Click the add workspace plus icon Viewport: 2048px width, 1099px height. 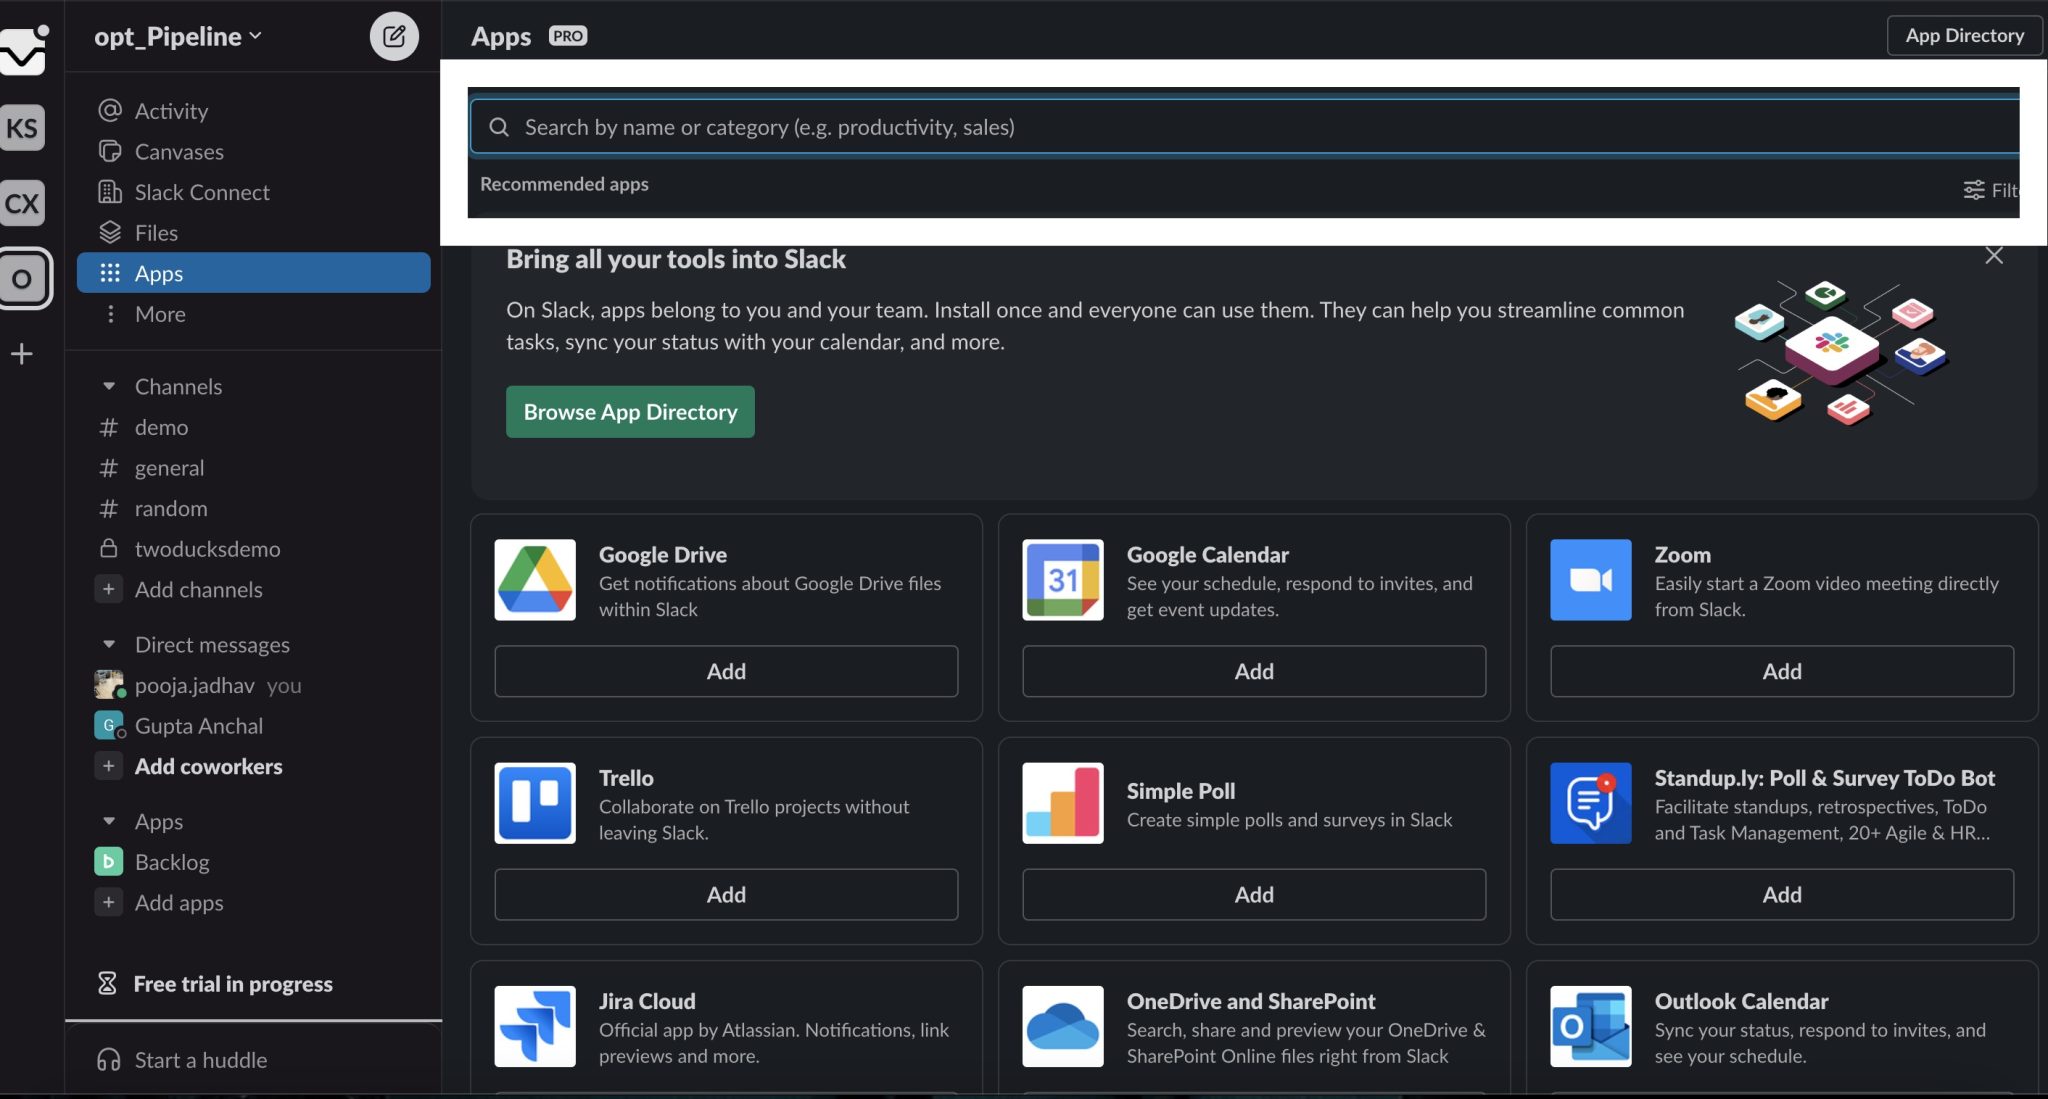tap(21, 353)
